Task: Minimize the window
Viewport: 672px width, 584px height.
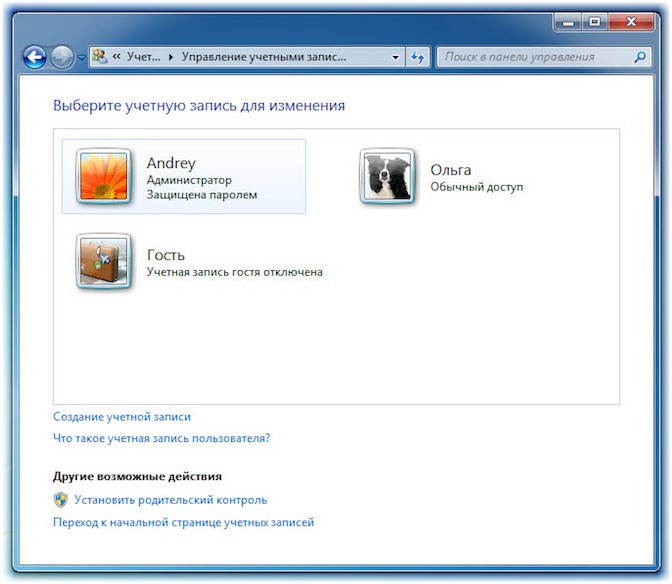Action: click(x=568, y=22)
